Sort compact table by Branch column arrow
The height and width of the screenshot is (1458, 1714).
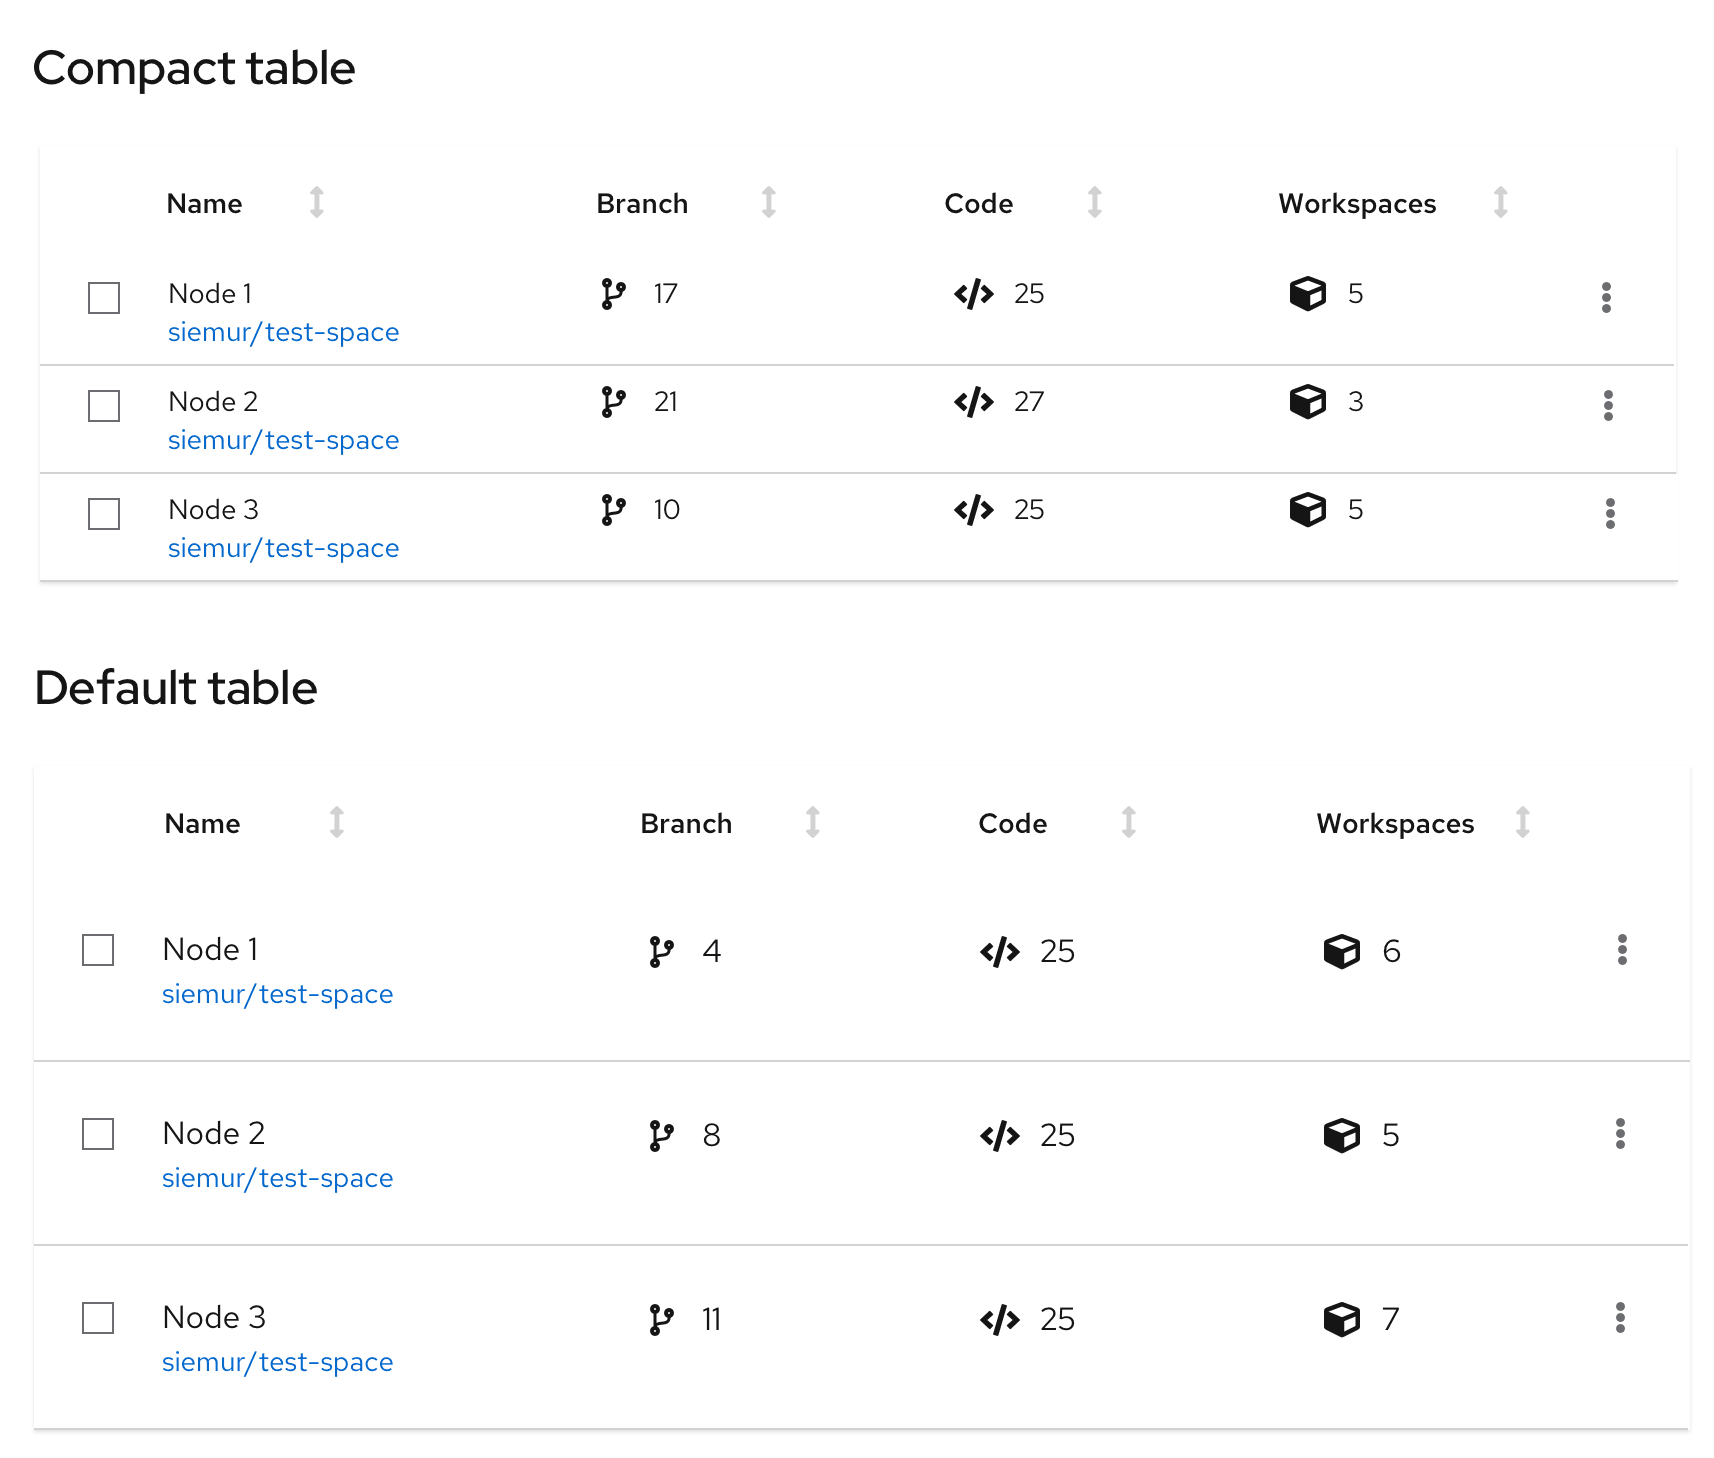coord(768,202)
